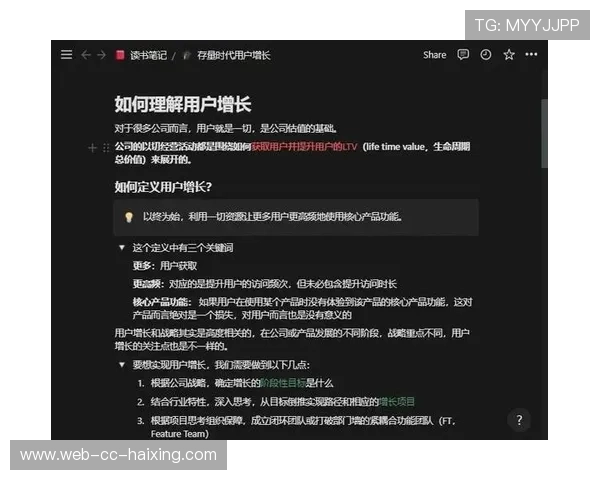
Task: Click the green 增长项目 text
Action: pos(397,401)
